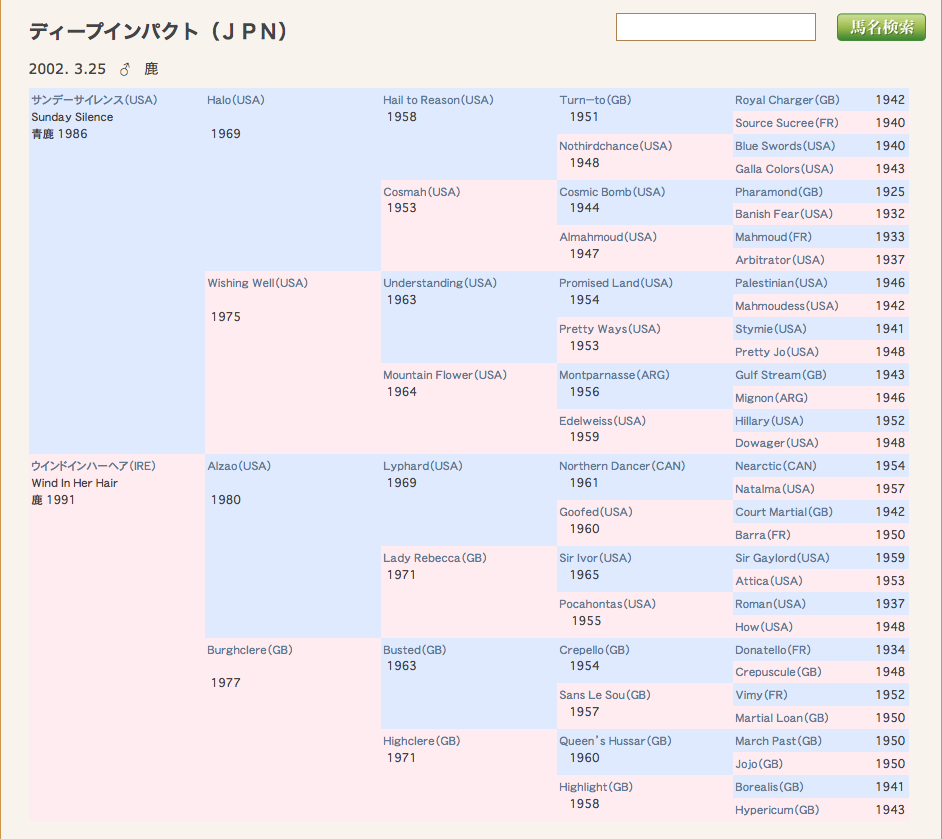Image resolution: width=942 pixels, height=839 pixels.
Task: Select Lyphard(USA) link
Action: pyautogui.click(x=422, y=466)
